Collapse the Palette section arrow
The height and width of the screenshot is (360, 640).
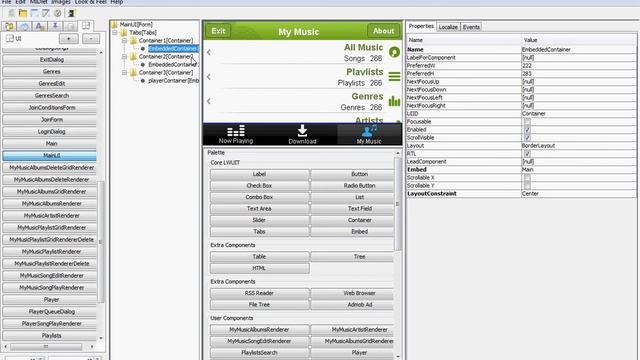point(398,153)
